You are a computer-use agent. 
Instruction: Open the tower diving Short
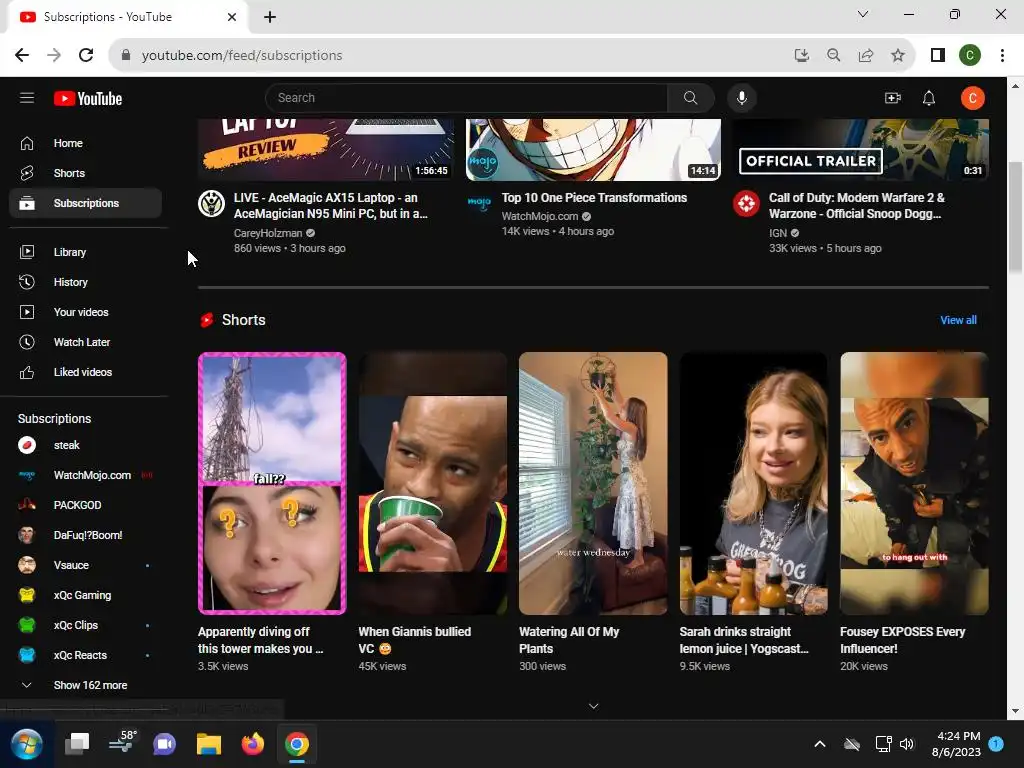pos(272,483)
